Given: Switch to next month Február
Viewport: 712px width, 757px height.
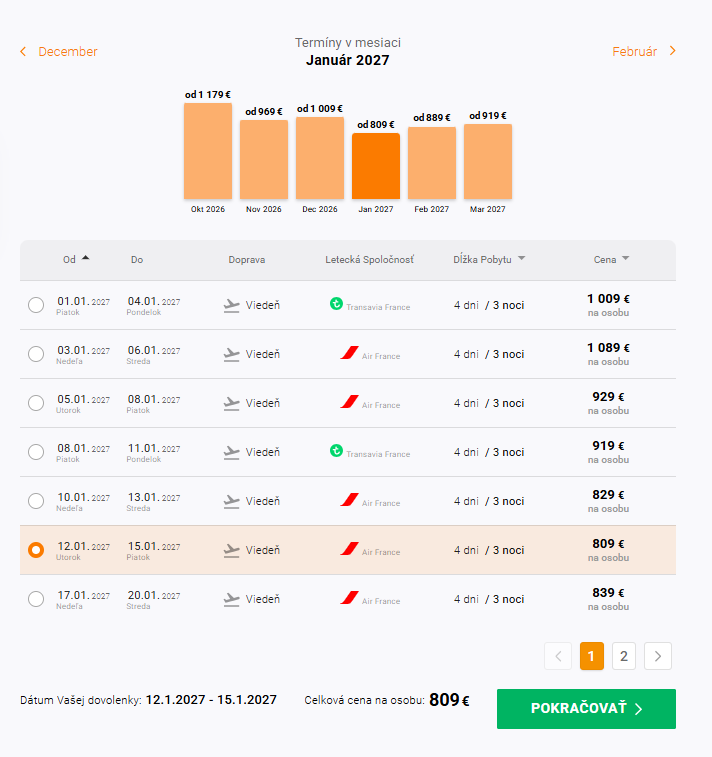Looking at the screenshot, I should point(644,52).
